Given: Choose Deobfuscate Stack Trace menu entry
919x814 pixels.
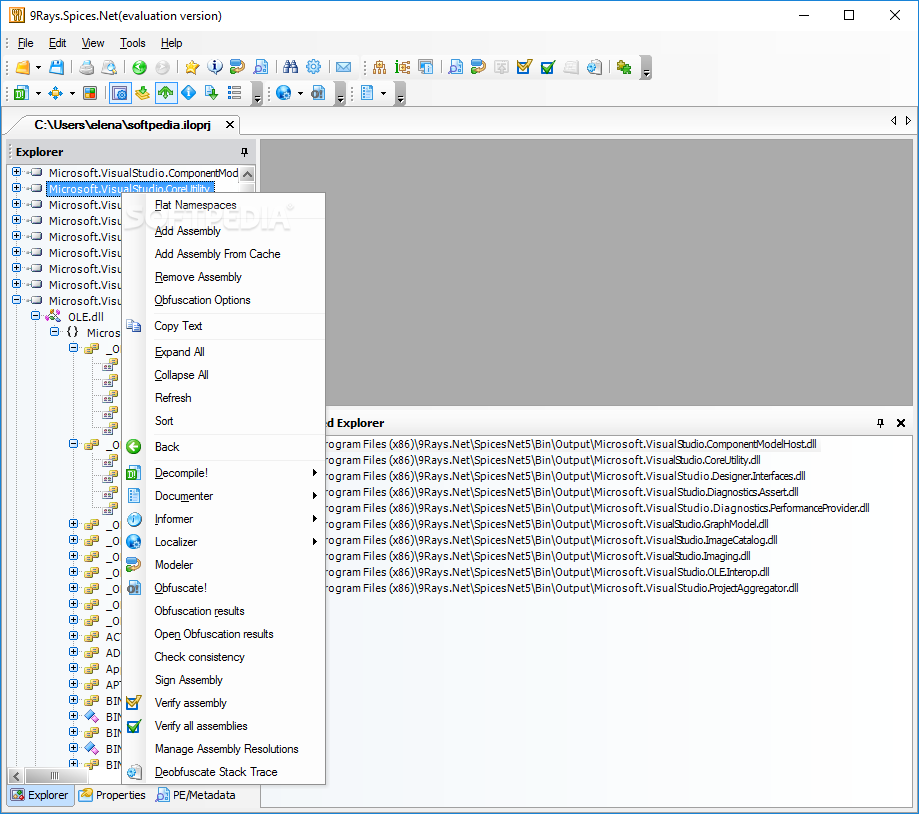Looking at the screenshot, I should click(216, 772).
